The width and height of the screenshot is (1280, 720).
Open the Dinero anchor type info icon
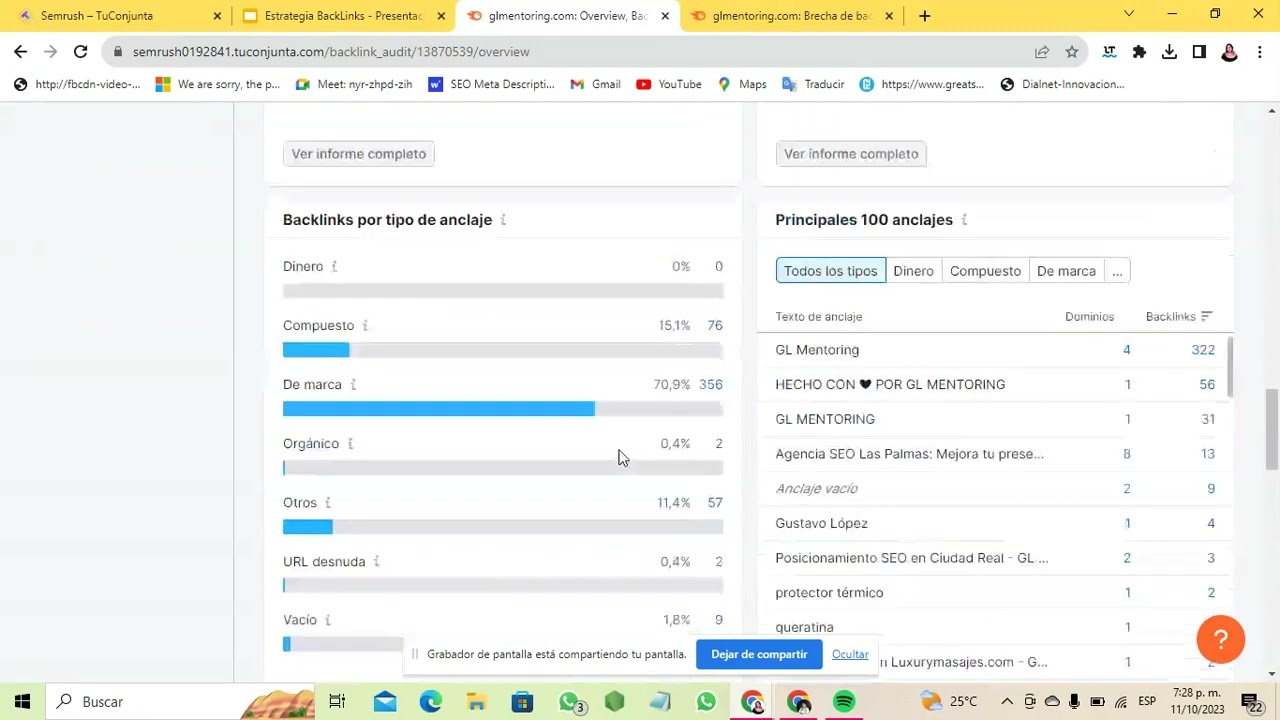click(334, 267)
